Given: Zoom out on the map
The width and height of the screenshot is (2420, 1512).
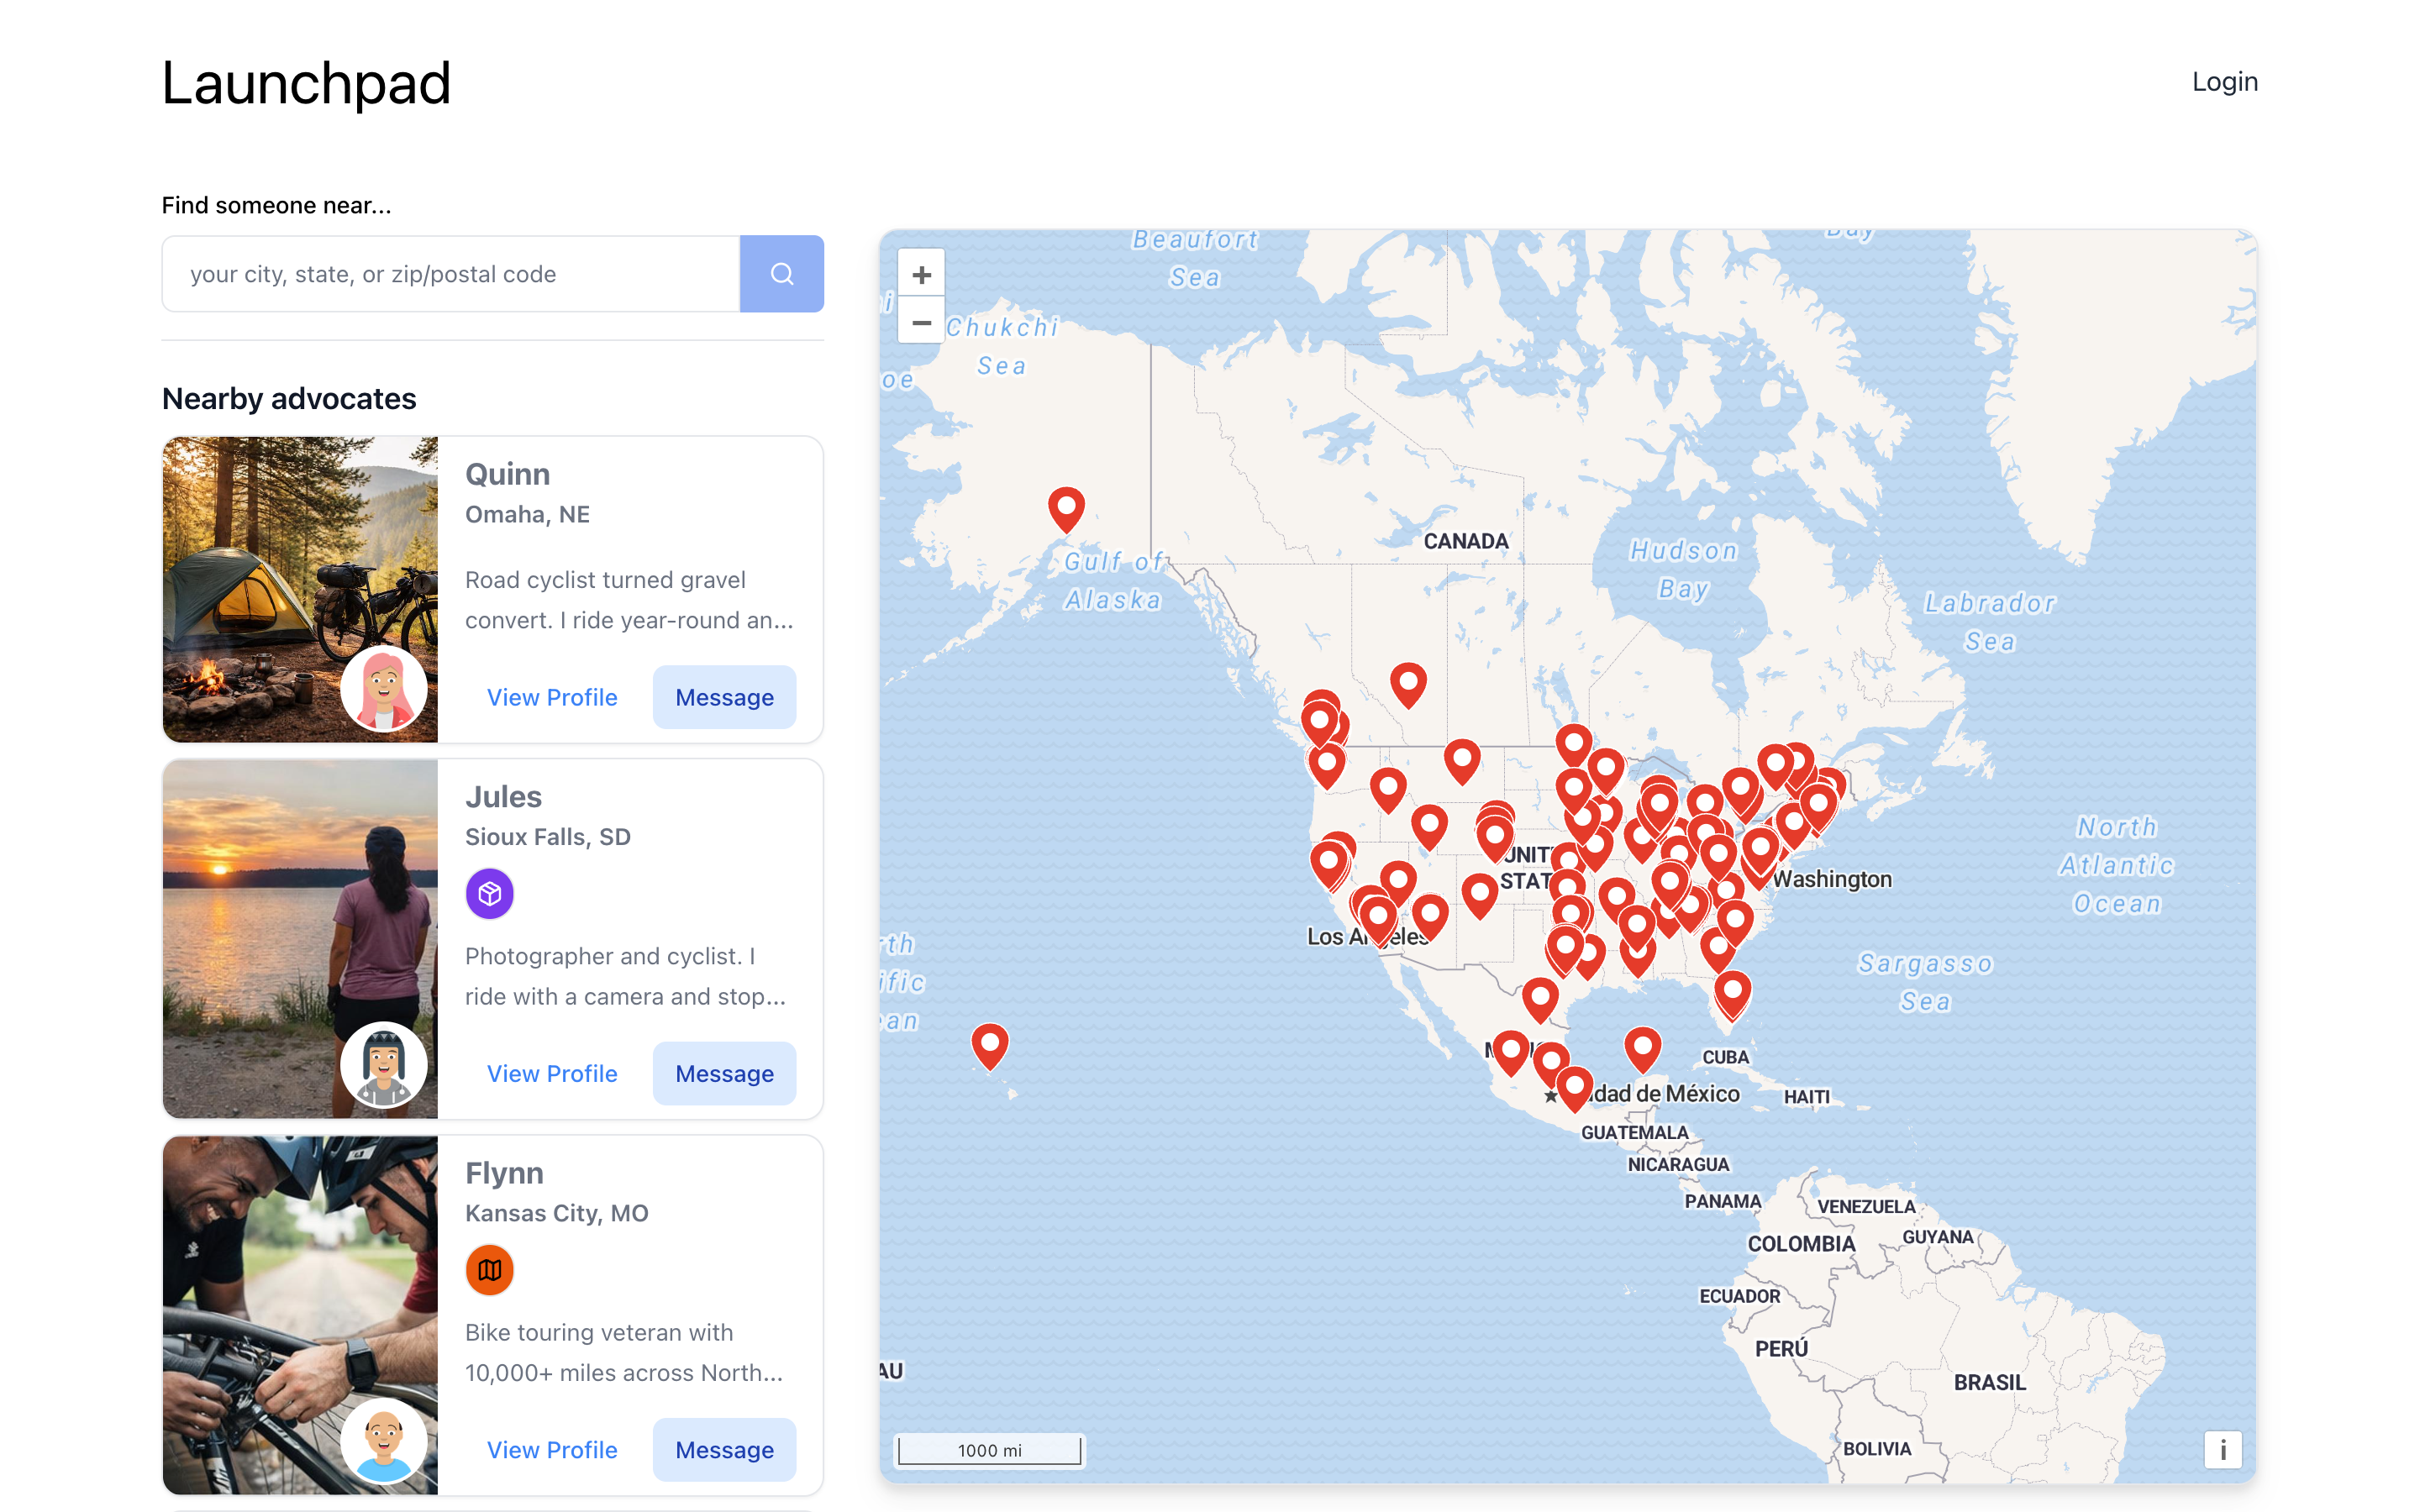Looking at the screenshot, I should tap(920, 322).
